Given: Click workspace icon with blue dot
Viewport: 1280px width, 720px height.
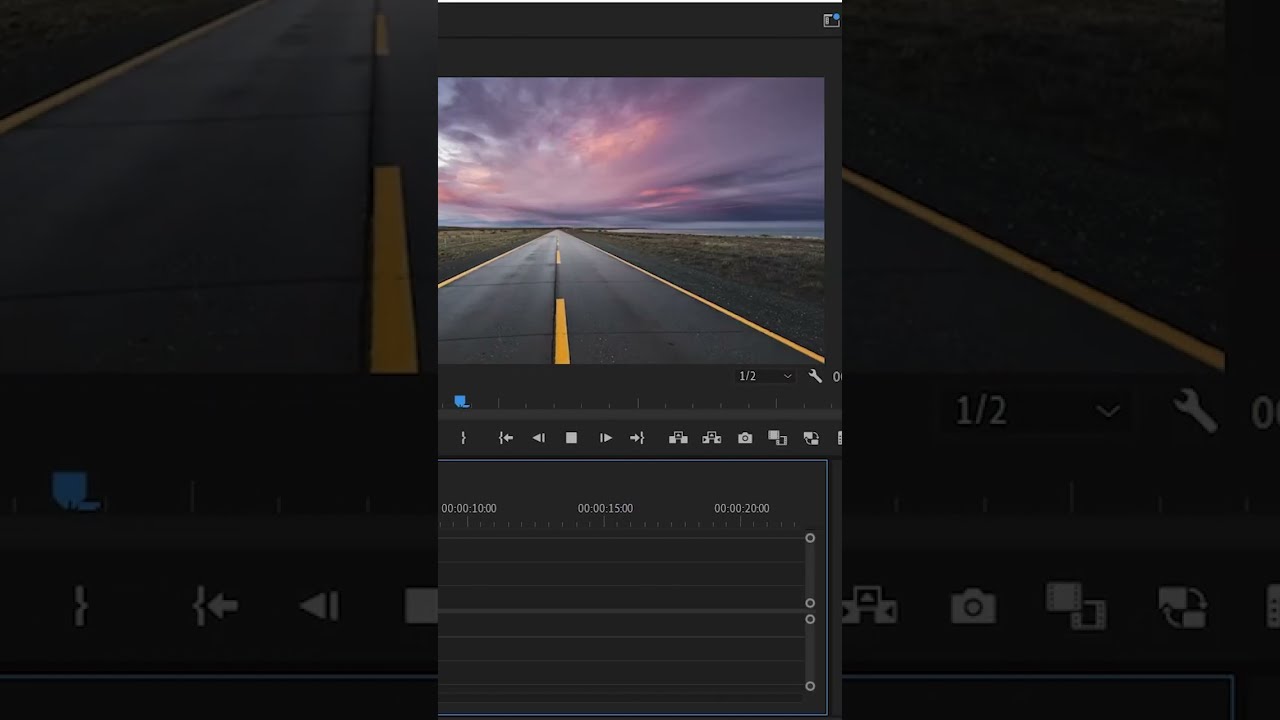Looking at the screenshot, I should coord(831,20).
